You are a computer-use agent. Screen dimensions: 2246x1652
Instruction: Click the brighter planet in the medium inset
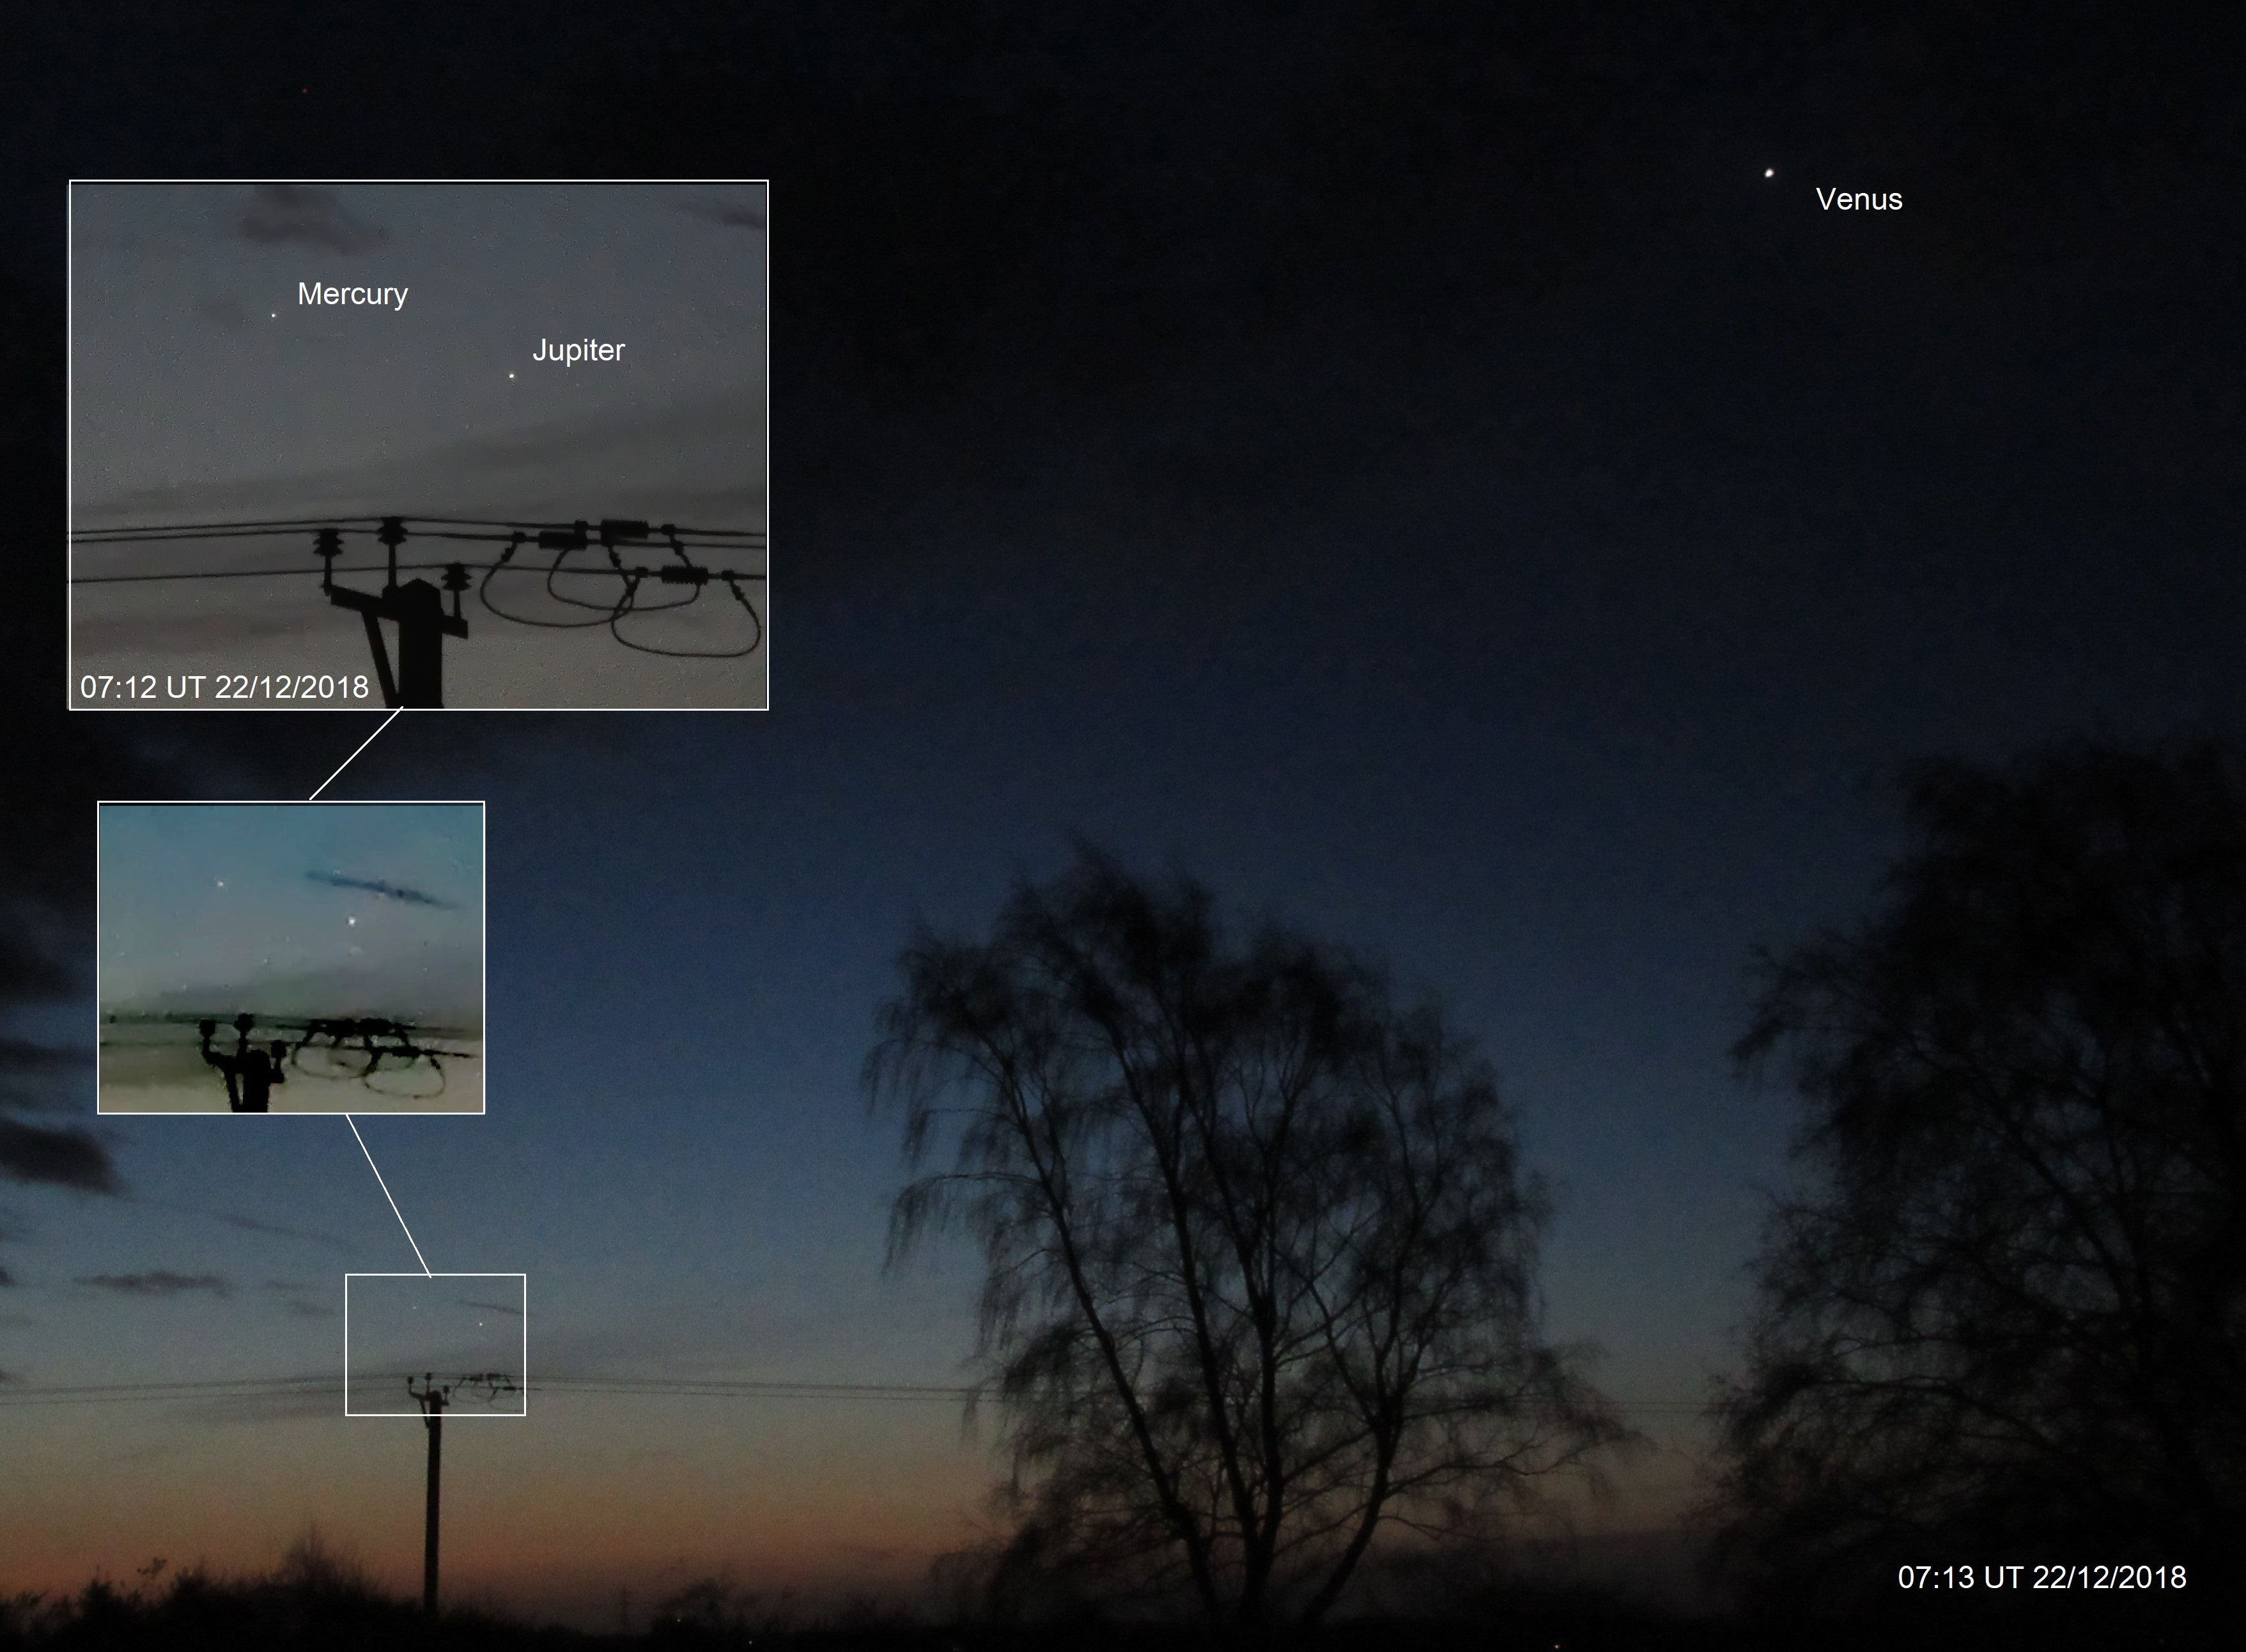[351, 921]
